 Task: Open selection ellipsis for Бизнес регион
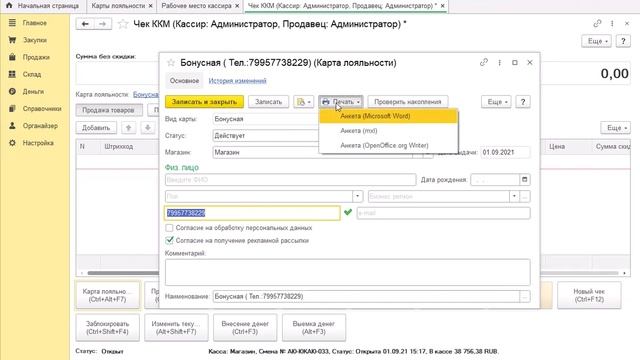[525, 196]
